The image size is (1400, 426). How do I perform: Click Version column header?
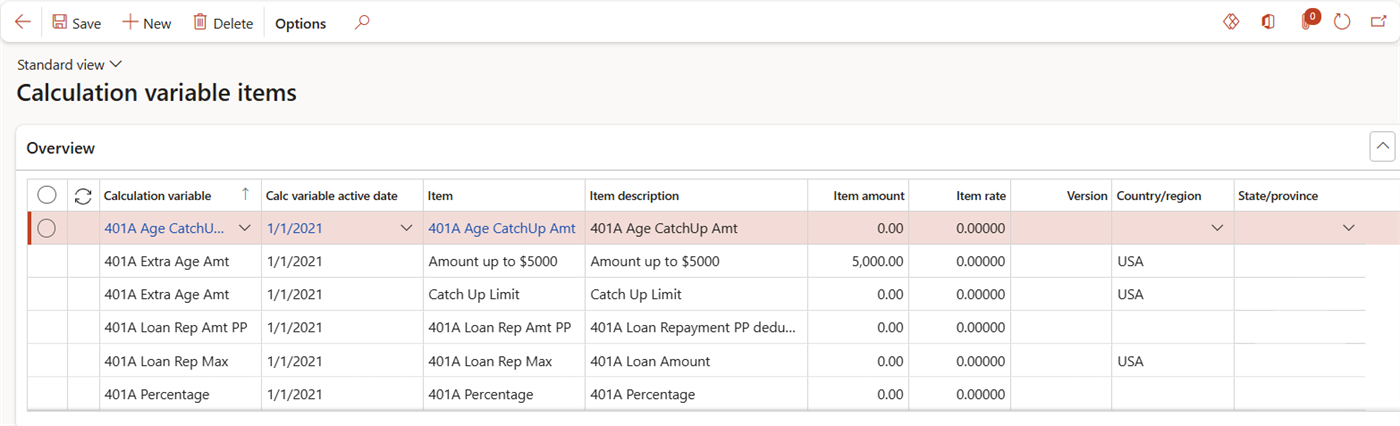[x=1062, y=196]
